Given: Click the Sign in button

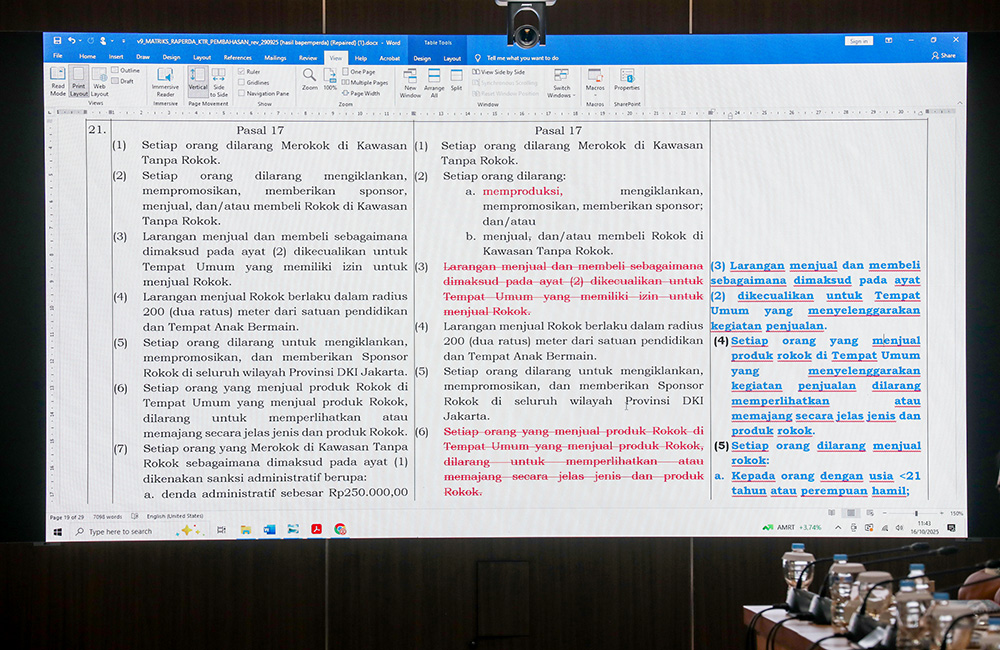Looking at the screenshot, I should tap(858, 41).
